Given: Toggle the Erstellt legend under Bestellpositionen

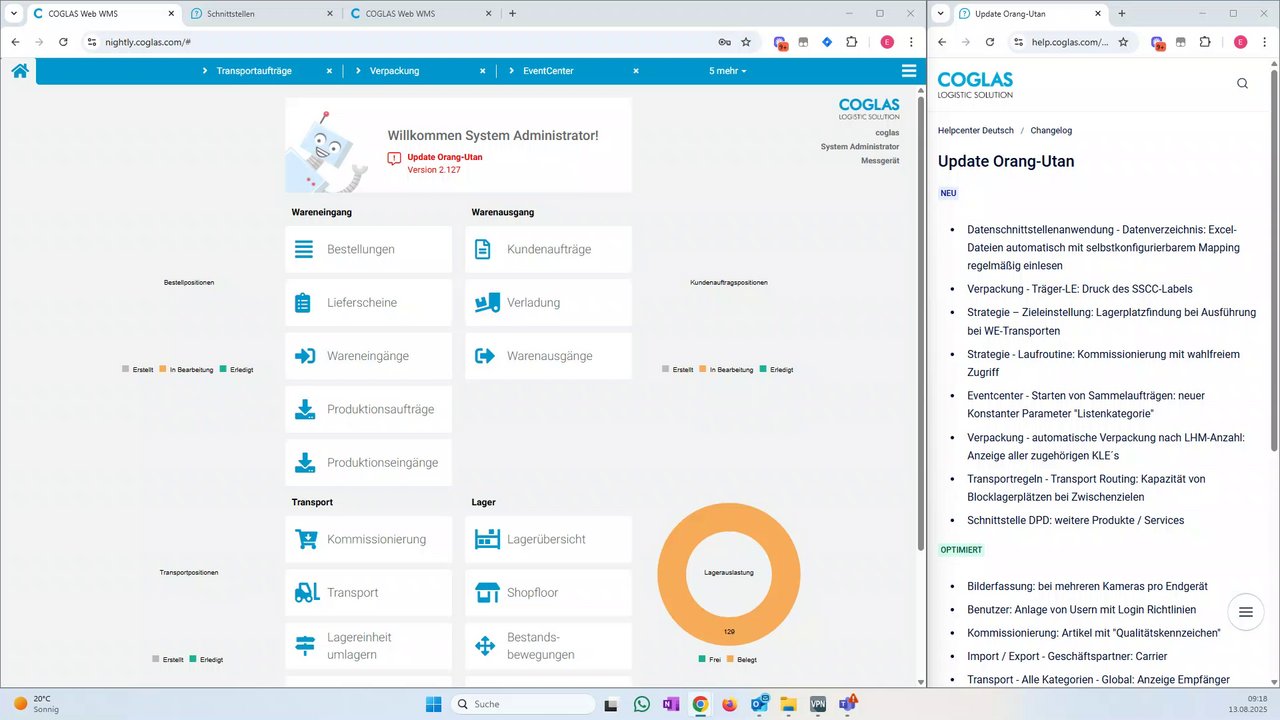Looking at the screenshot, I should 138,369.
